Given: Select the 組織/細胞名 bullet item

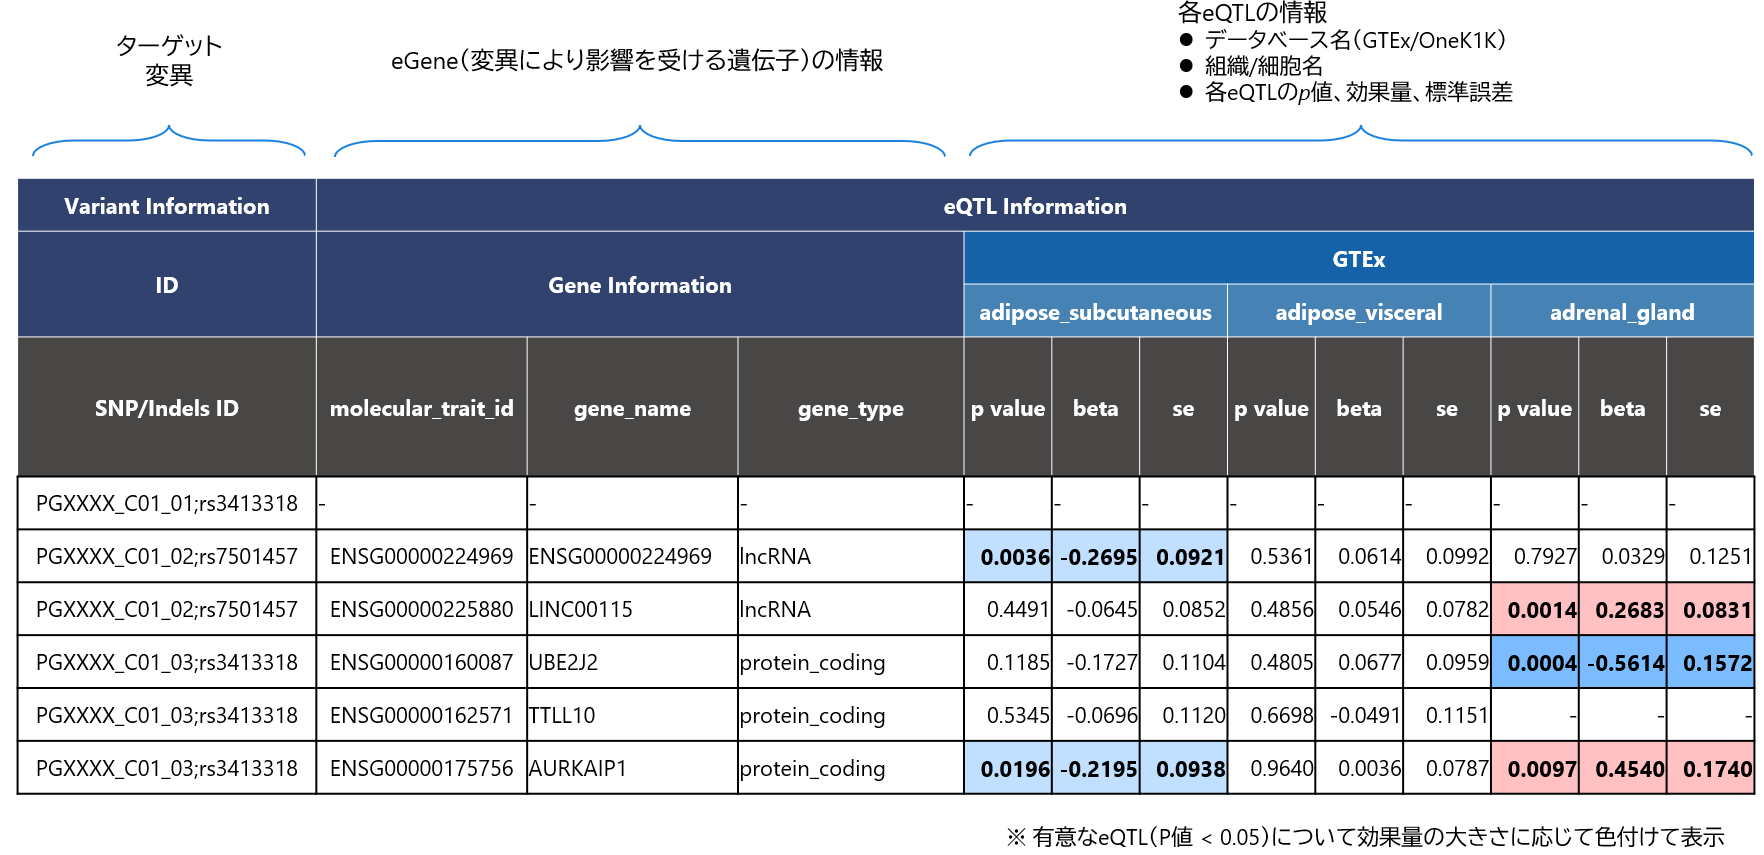Looking at the screenshot, I should (1252, 66).
